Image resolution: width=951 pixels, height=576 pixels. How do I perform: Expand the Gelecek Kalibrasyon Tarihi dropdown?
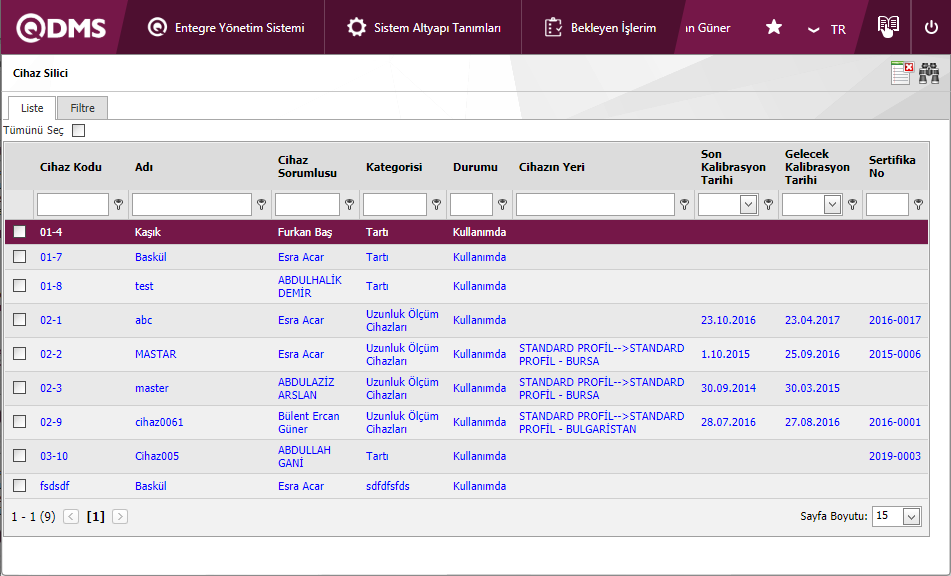[x=832, y=205]
